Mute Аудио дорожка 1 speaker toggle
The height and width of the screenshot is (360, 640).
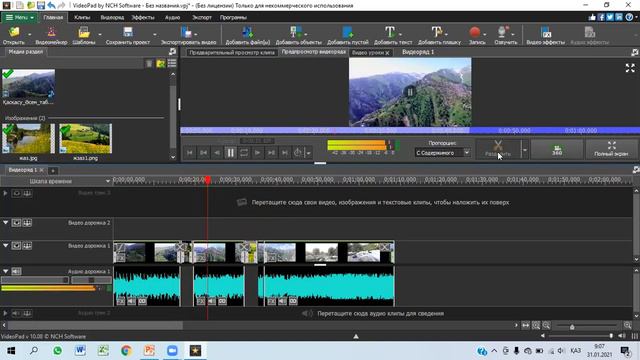16,271
